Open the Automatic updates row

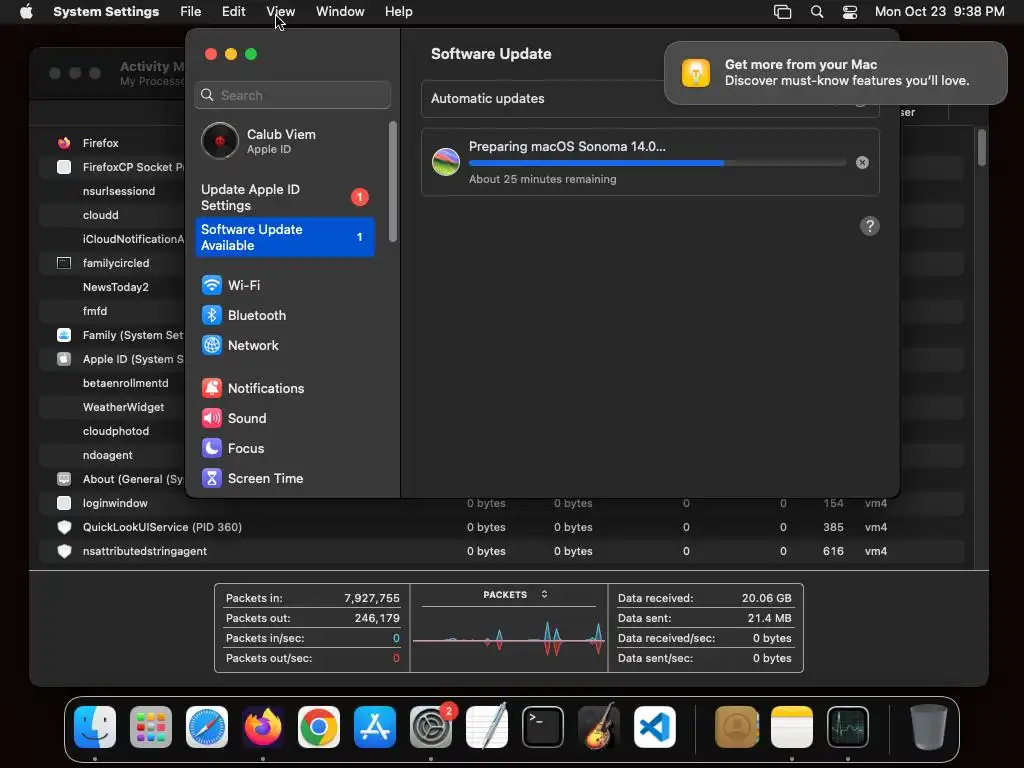click(x=650, y=99)
